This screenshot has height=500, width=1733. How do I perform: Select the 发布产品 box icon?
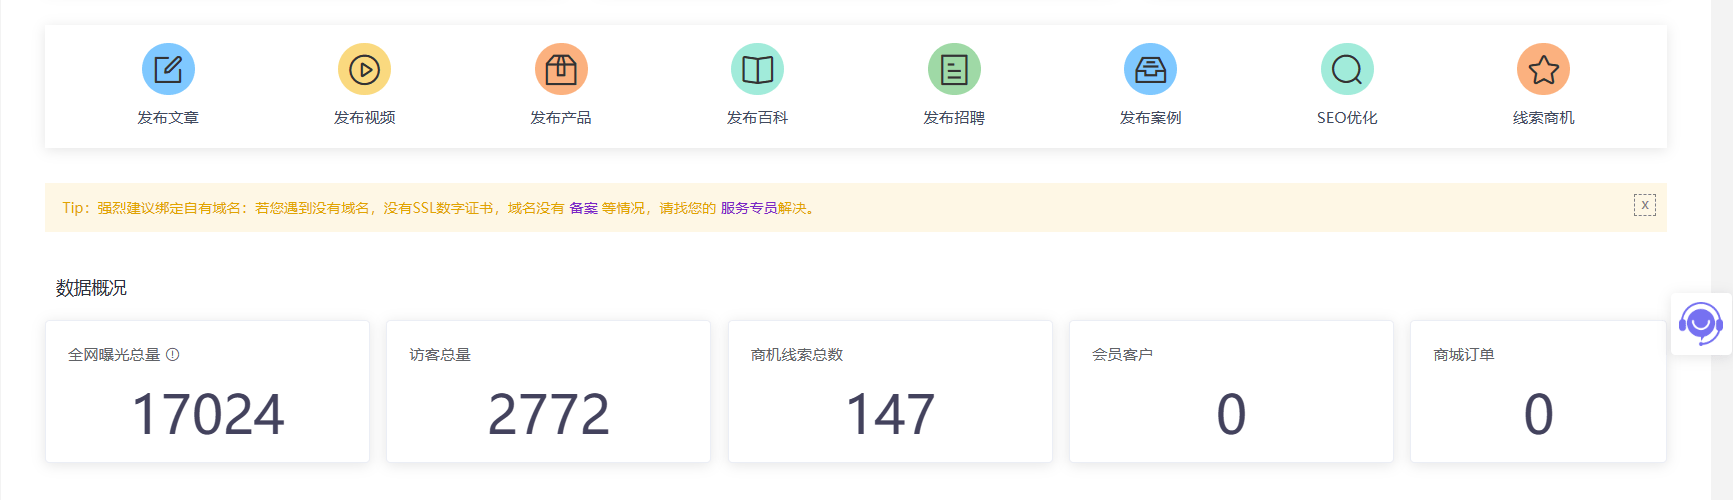click(561, 69)
